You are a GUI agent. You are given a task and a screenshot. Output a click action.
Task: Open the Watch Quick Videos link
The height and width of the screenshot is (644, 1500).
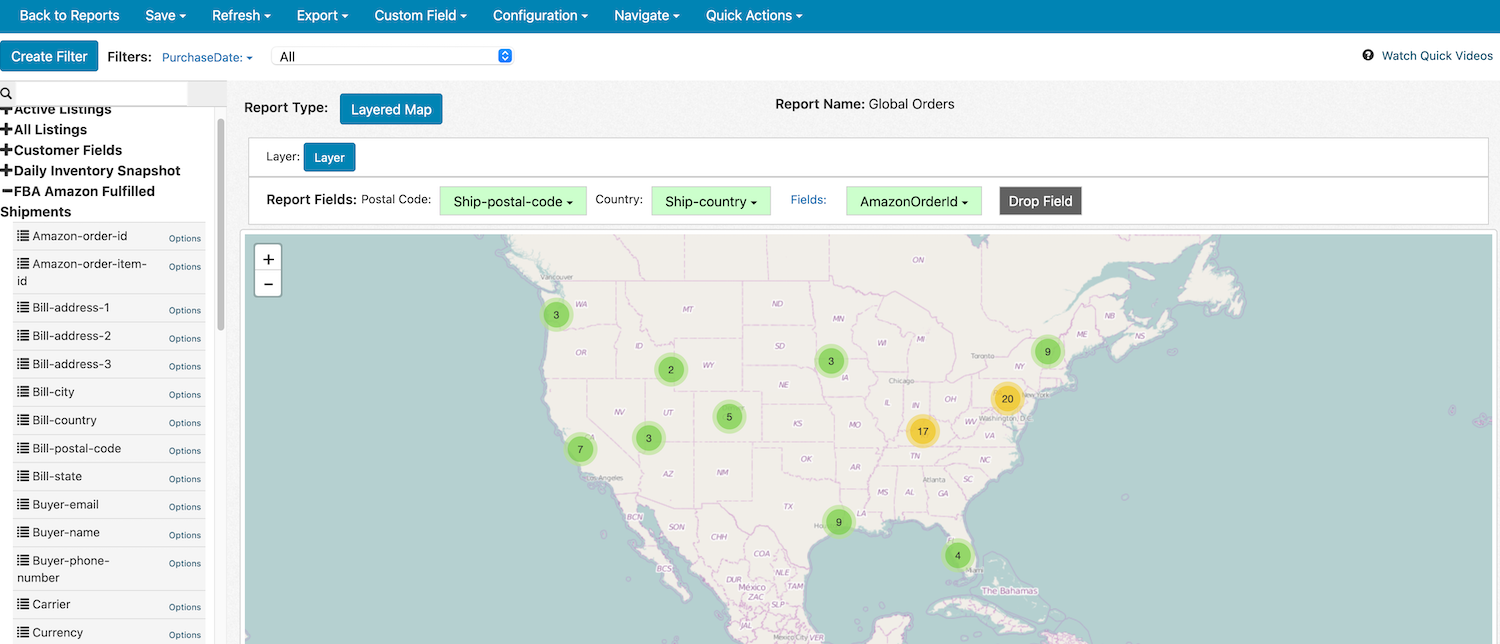click(1436, 56)
